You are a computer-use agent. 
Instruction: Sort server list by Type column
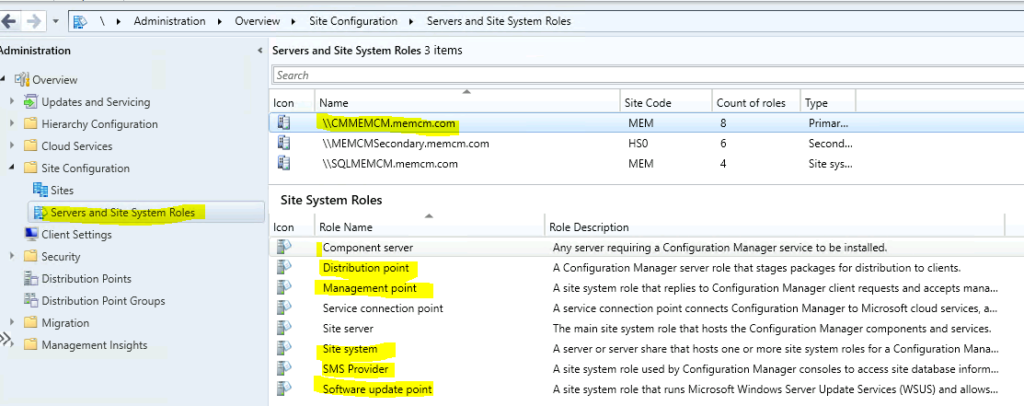click(827, 102)
